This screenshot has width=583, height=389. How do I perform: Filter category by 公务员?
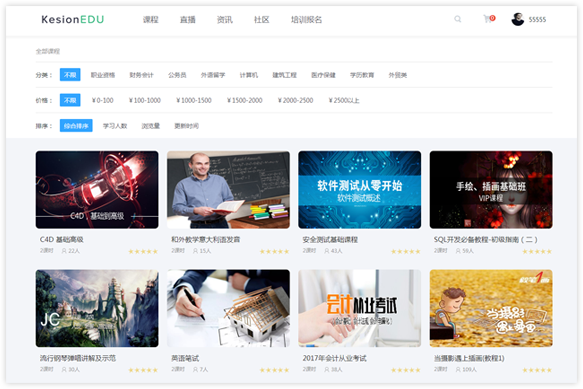pyautogui.click(x=177, y=75)
